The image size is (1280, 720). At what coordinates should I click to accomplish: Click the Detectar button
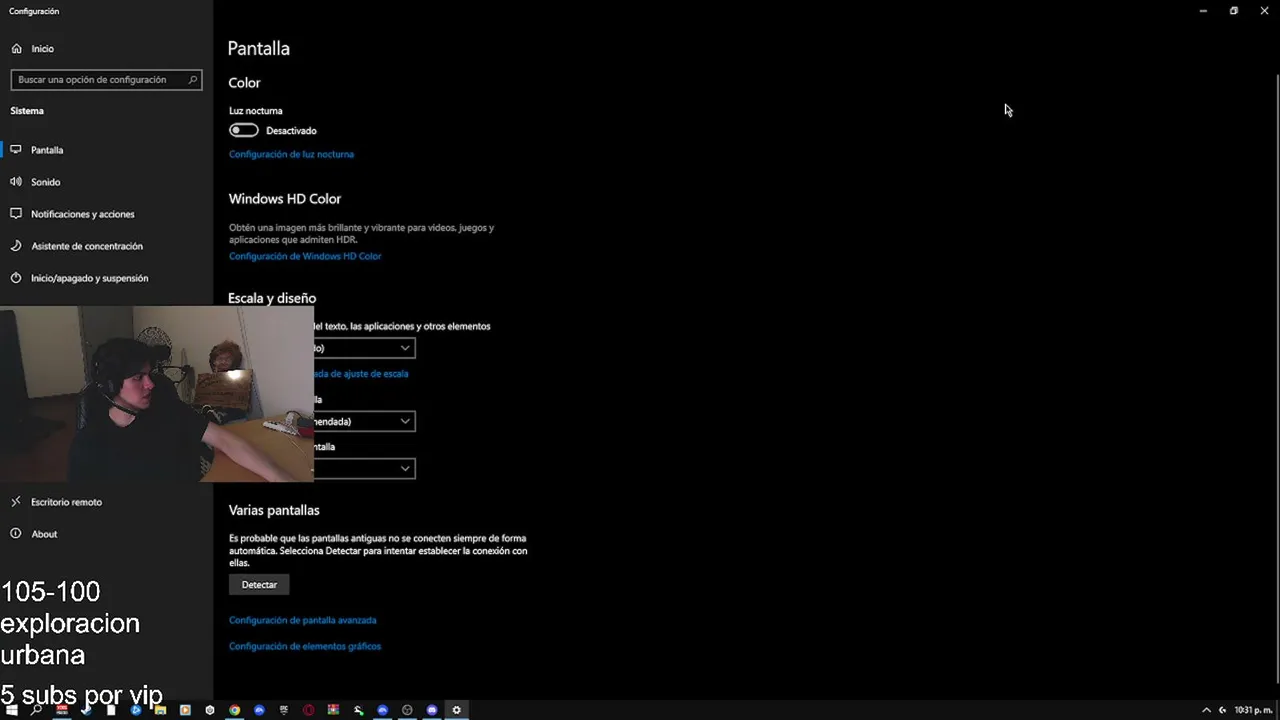[x=259, y=585]
